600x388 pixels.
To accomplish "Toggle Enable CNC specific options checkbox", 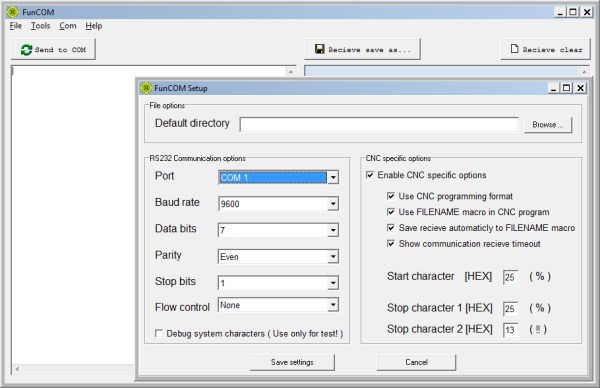I will click(370, 175).
